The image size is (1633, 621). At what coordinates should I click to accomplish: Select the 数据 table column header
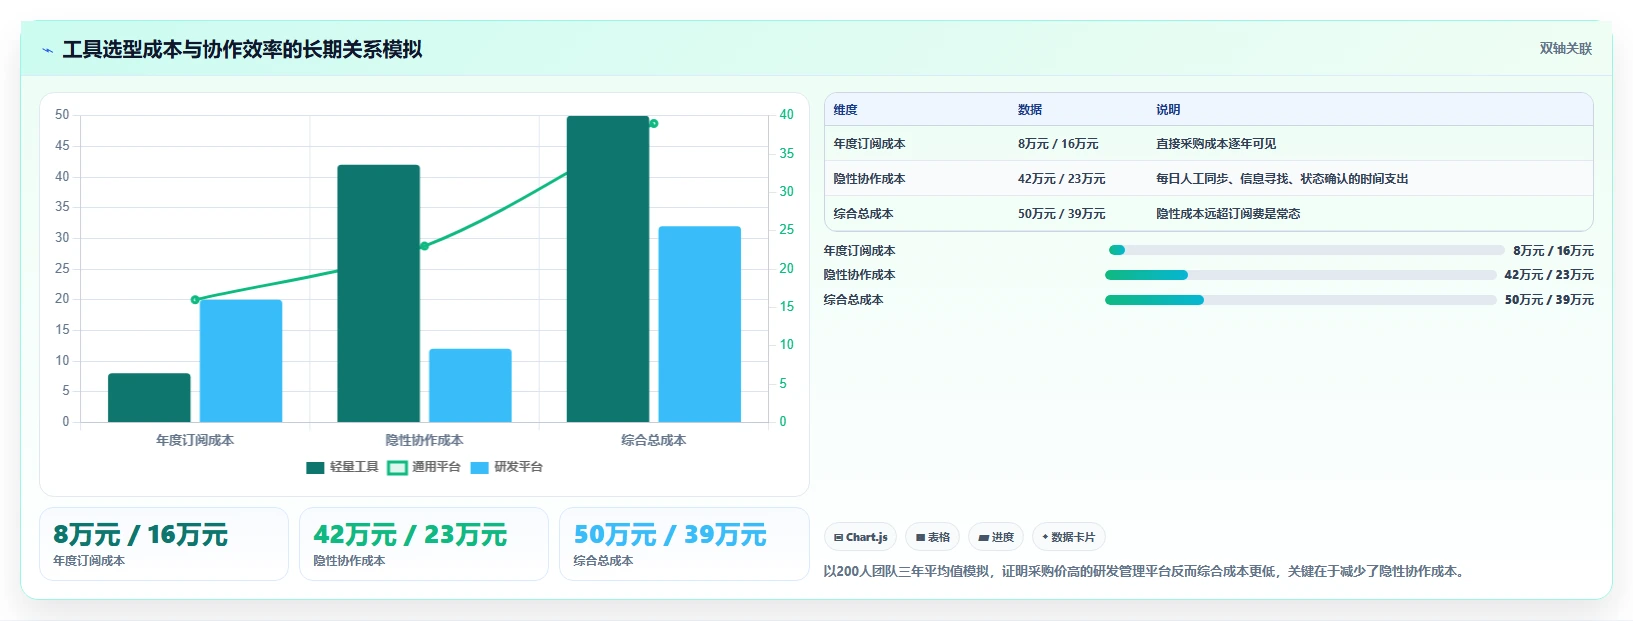(1030, 110)
